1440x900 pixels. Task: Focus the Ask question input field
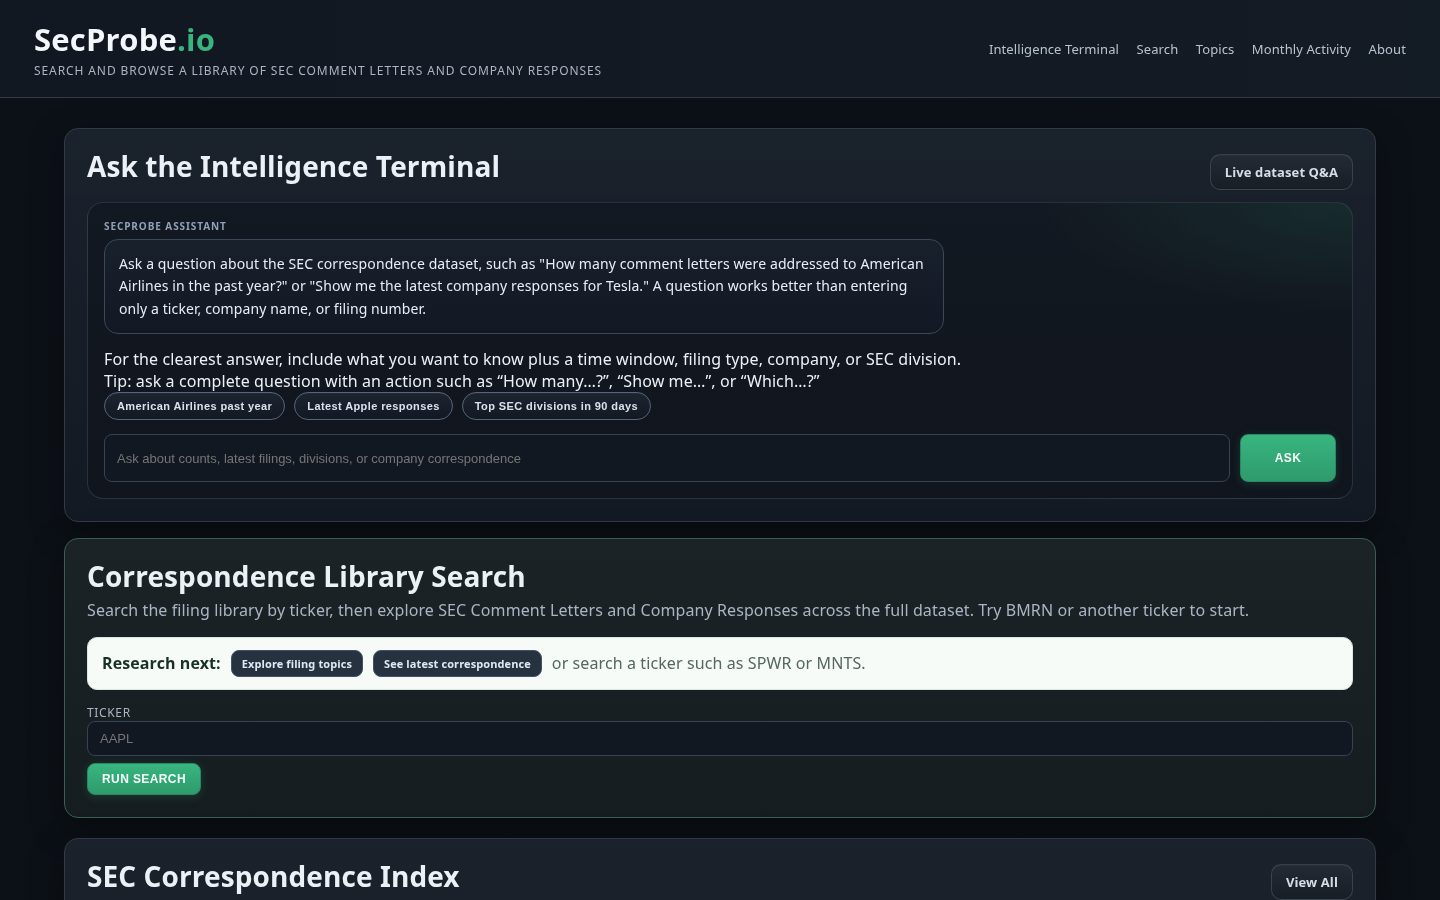click(x=666, y=458)
